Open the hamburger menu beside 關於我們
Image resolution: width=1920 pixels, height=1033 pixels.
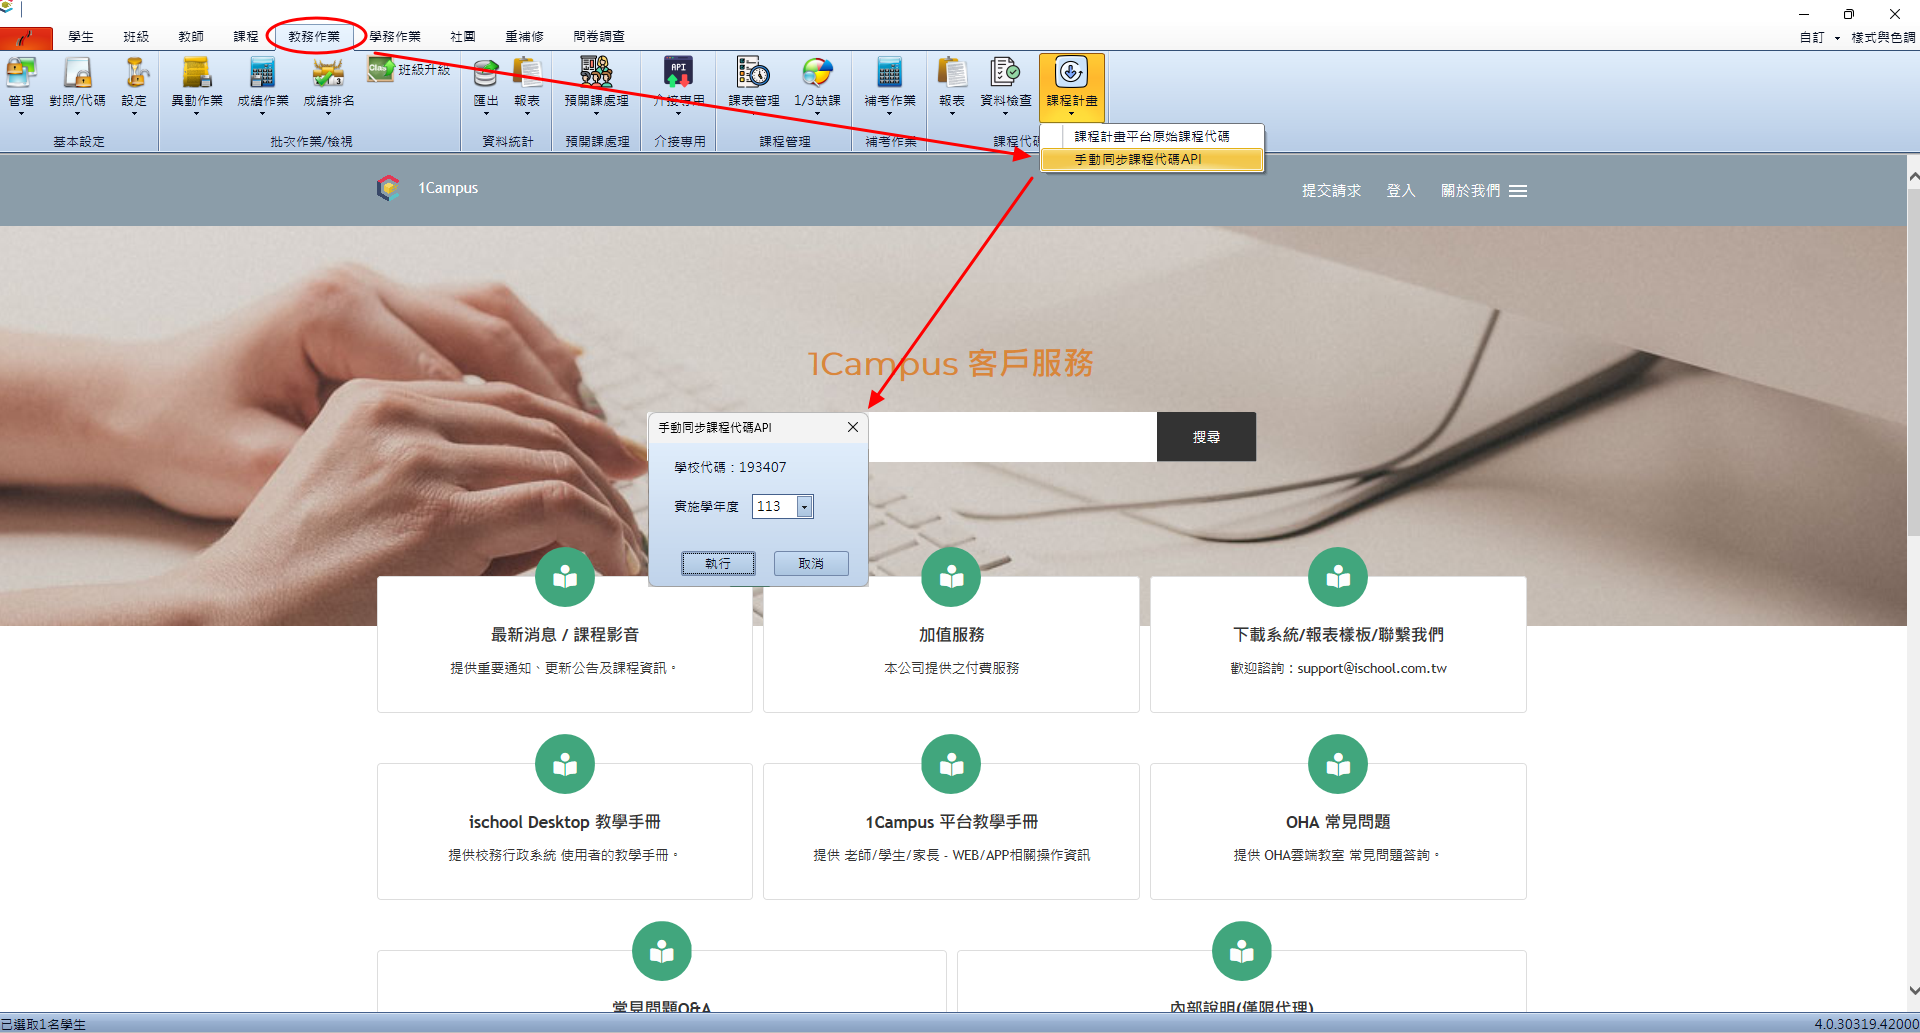click(1518, 191)
